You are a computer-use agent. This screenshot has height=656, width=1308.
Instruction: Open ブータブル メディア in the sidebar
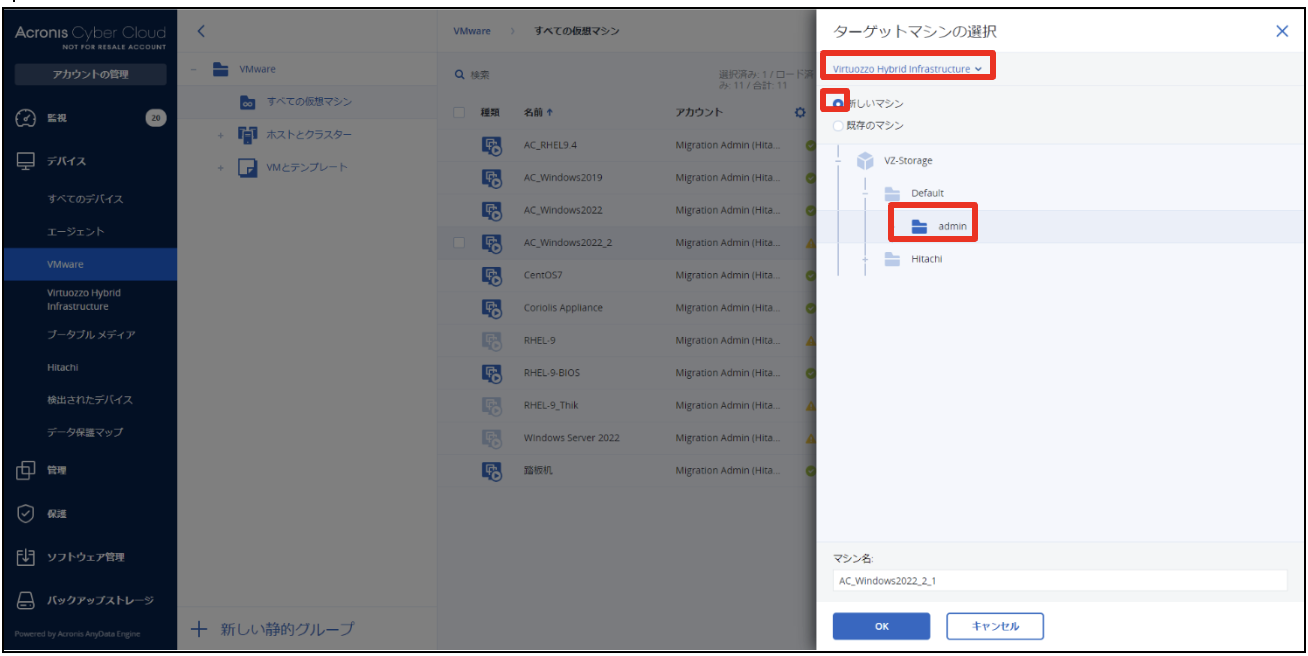pyautogui.click(x=91, y=334)
